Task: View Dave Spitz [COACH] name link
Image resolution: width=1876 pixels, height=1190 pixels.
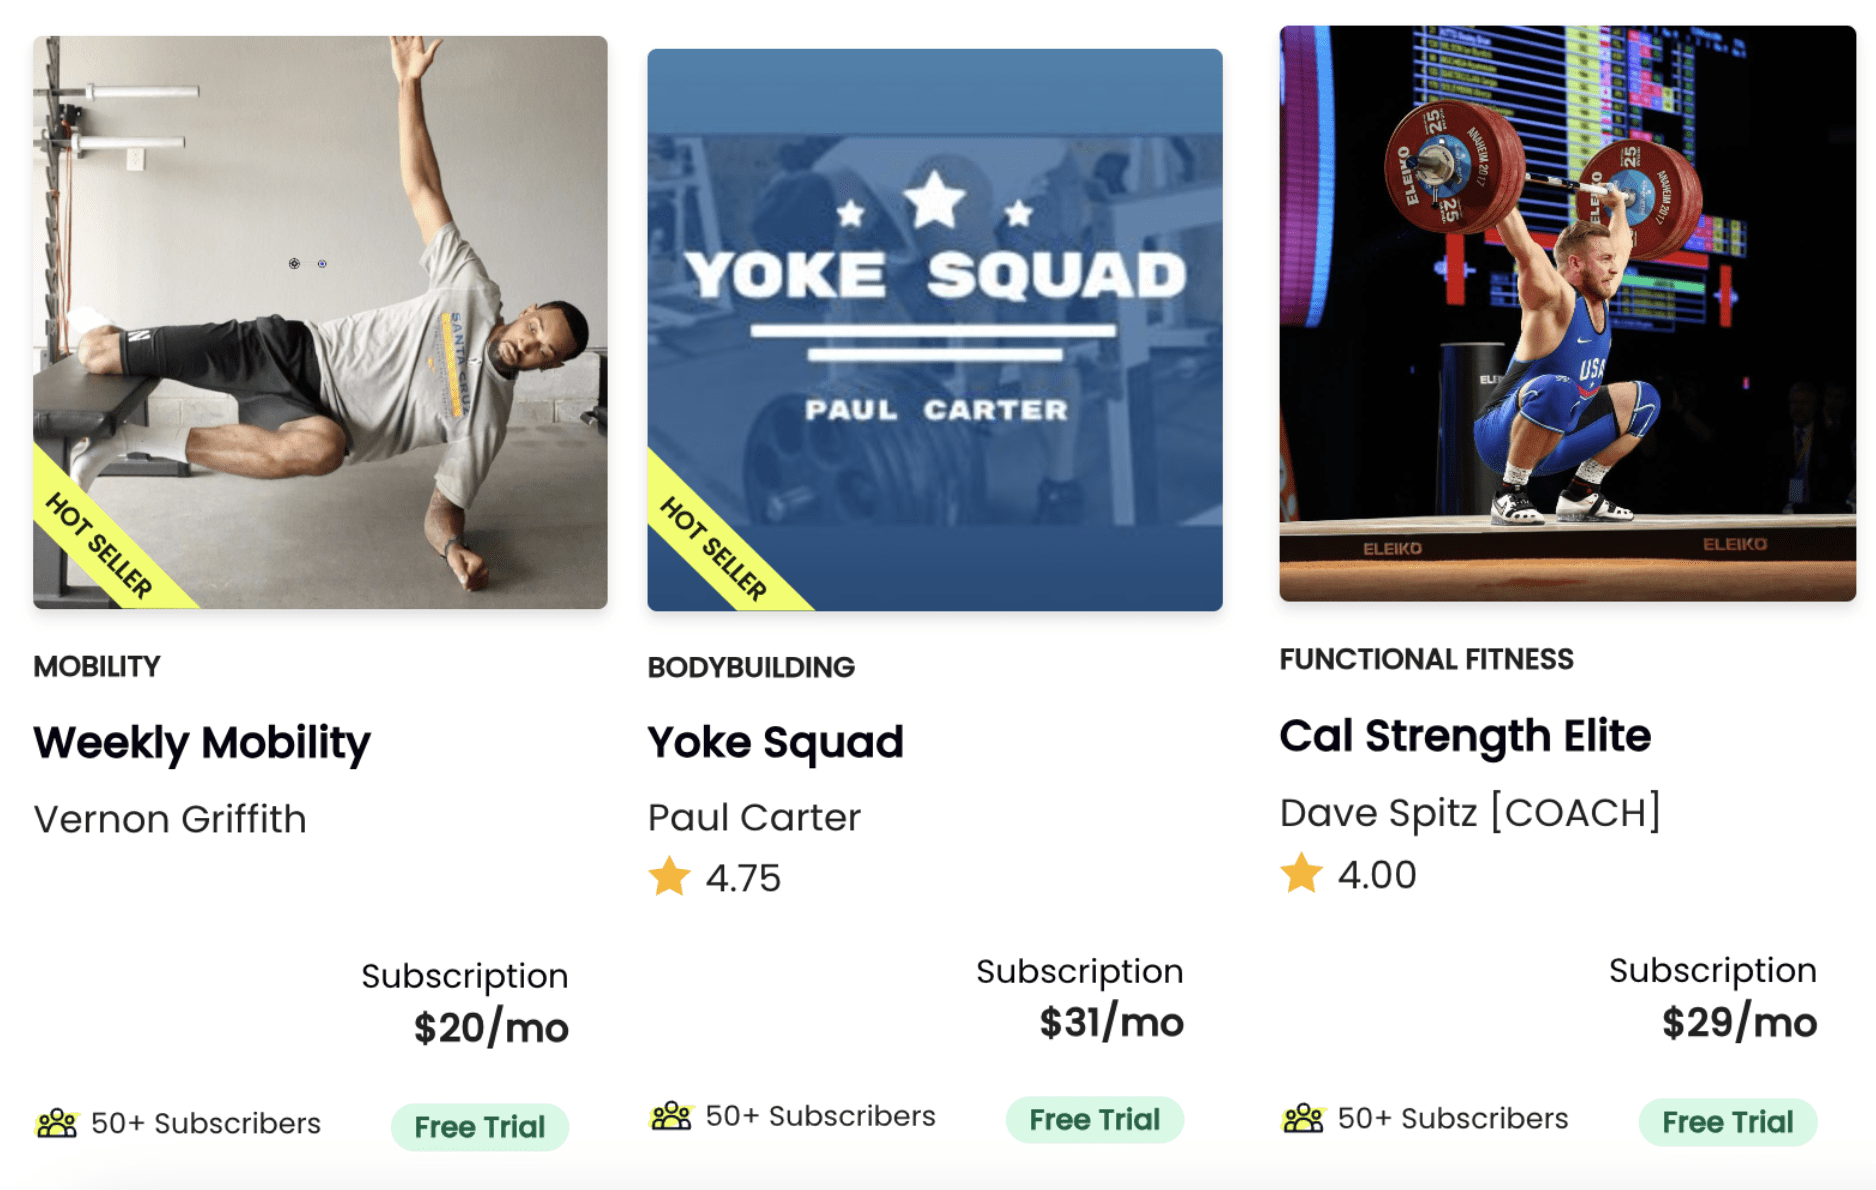Action: [x=1470, y=813]
